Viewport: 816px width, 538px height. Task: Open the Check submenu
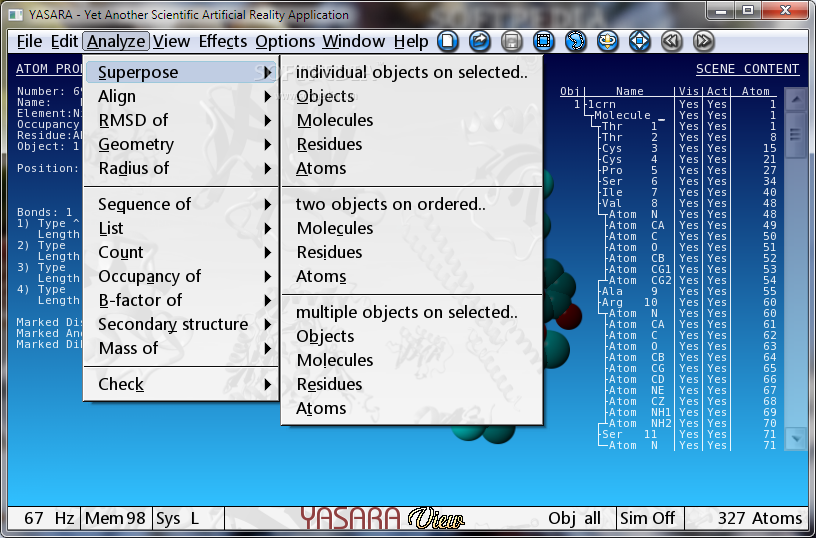181,384
